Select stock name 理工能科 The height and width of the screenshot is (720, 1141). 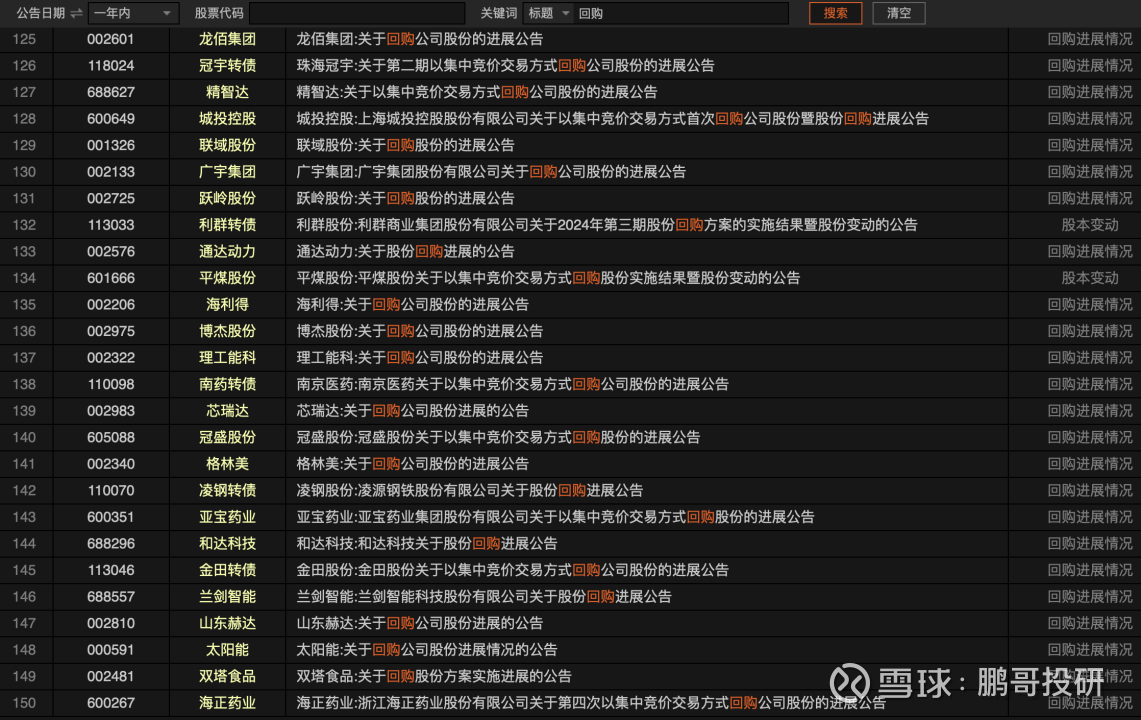pos(227,358)
